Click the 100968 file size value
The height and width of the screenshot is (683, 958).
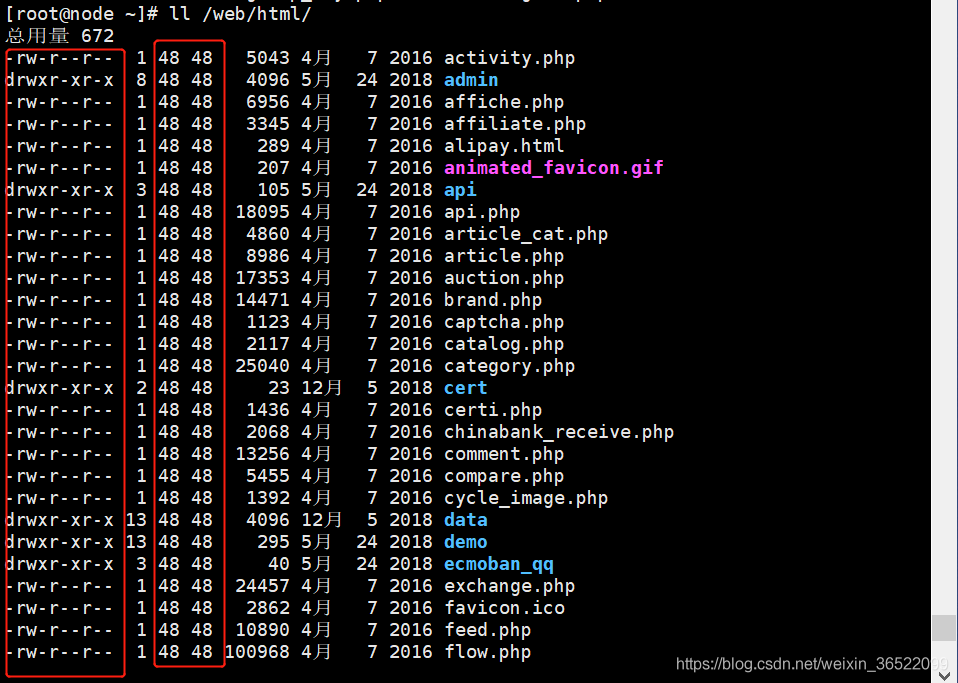coord(257,652)
